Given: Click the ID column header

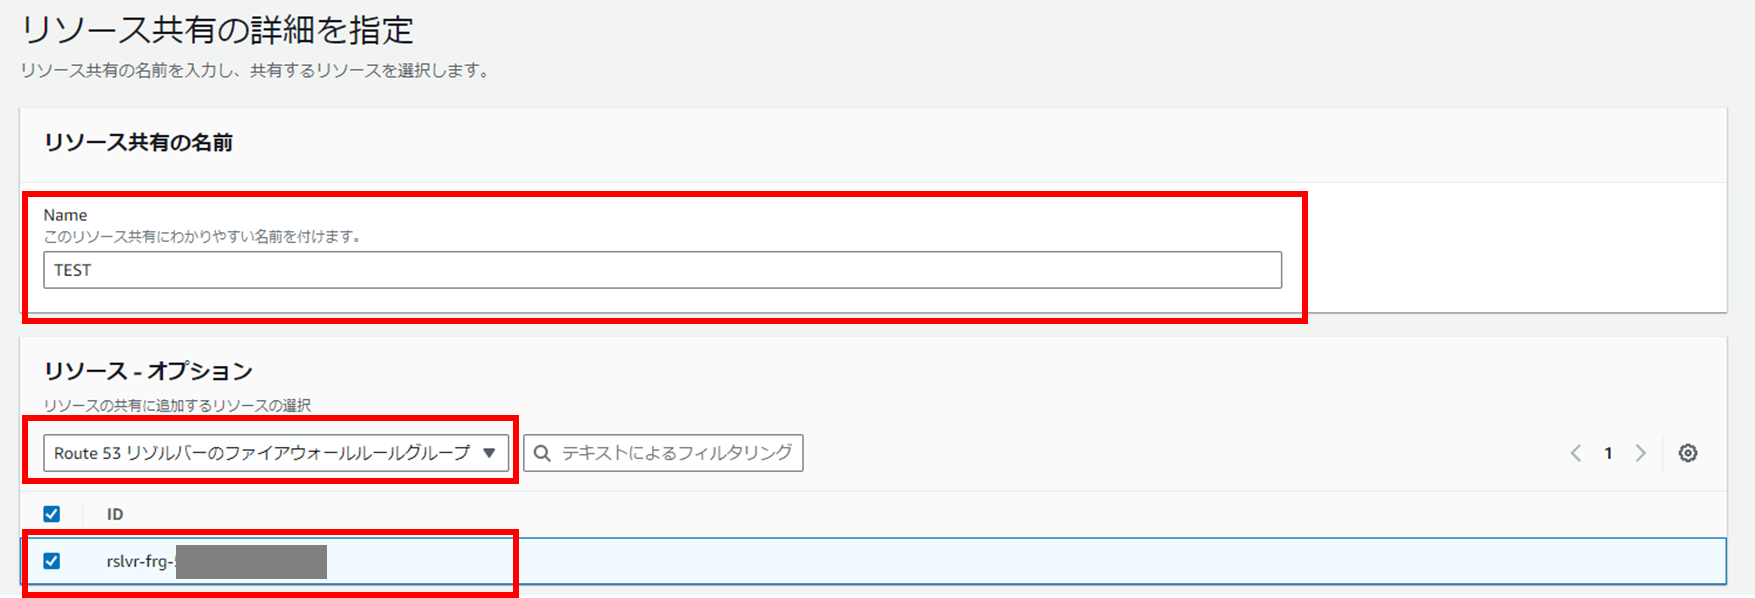Looking at the screenshot, I should tap(115, 513).
